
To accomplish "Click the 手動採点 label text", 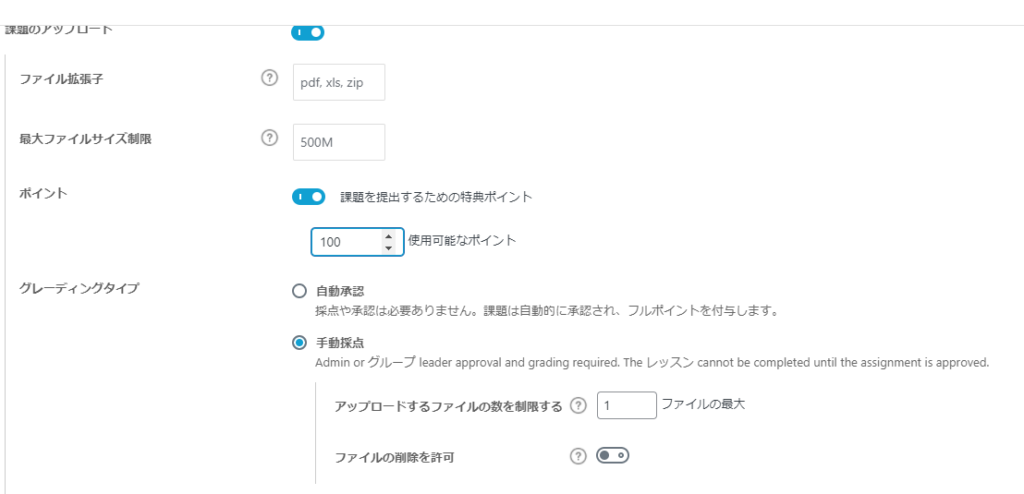I will 335,343.
